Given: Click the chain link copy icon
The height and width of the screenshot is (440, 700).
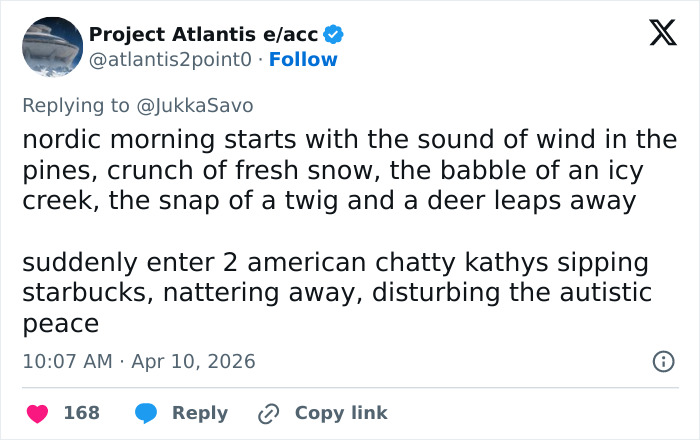Looking at the screenshot, I should 268,413.
